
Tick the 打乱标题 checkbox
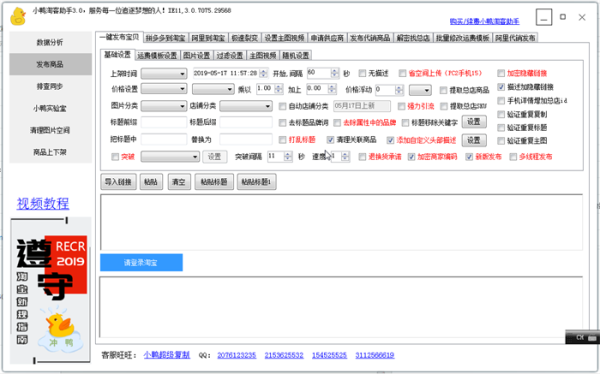coord(282,140)
